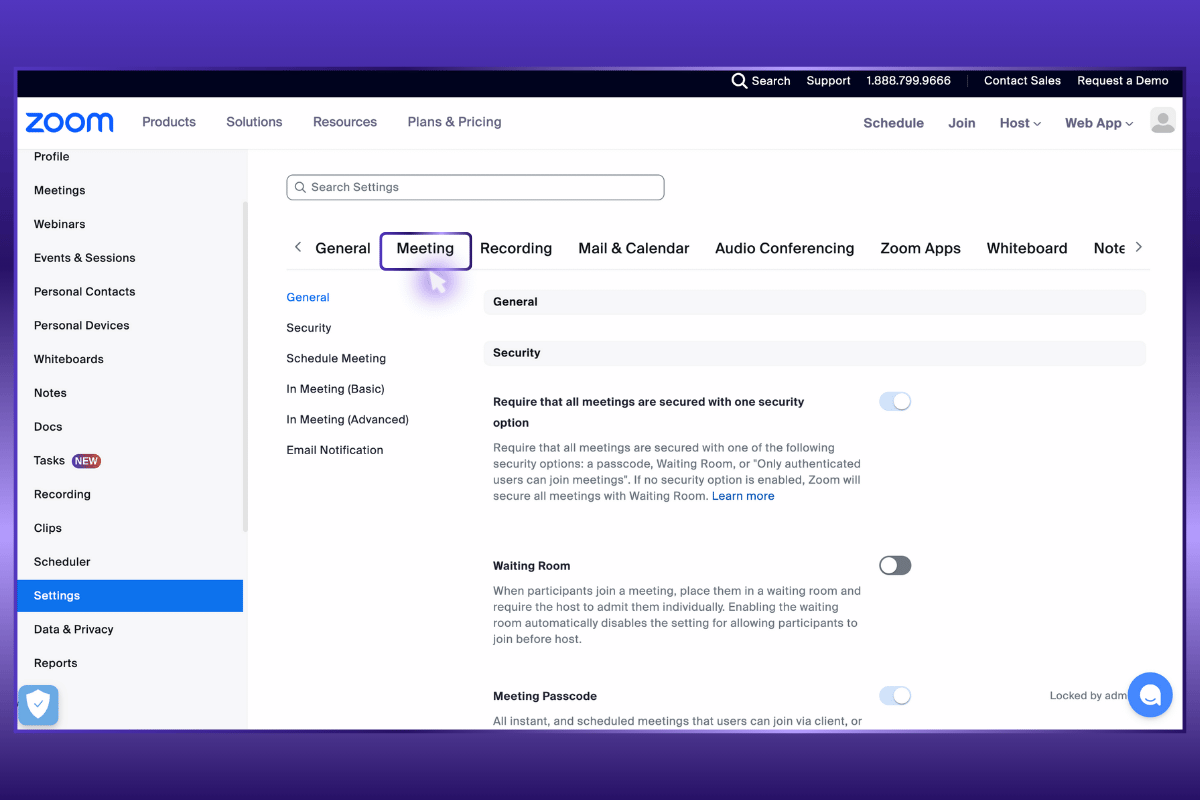This screenshot has height=800, width=1200.
Task: Jump to Security settings section link
Action: [309, 328]
